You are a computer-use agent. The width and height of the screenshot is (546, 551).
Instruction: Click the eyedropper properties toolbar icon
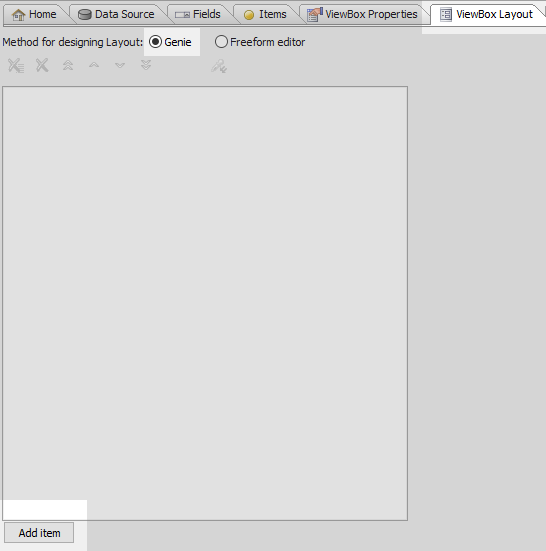click(219, 66)
